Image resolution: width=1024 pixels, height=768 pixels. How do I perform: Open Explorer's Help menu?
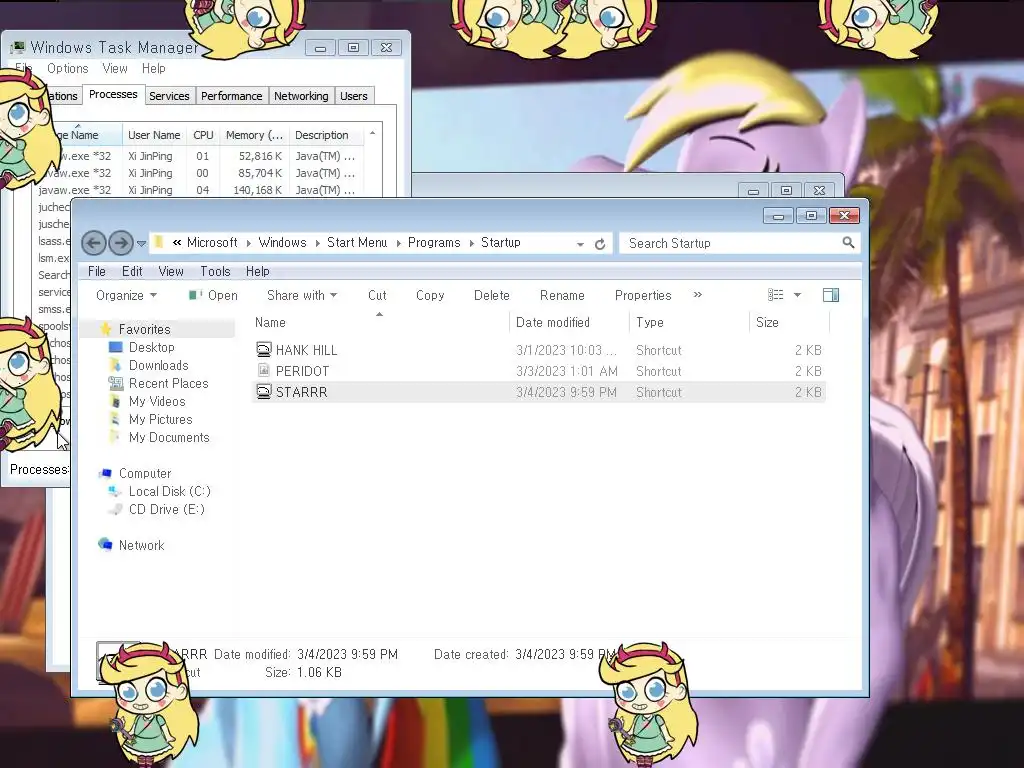click(x=257, y=271)
